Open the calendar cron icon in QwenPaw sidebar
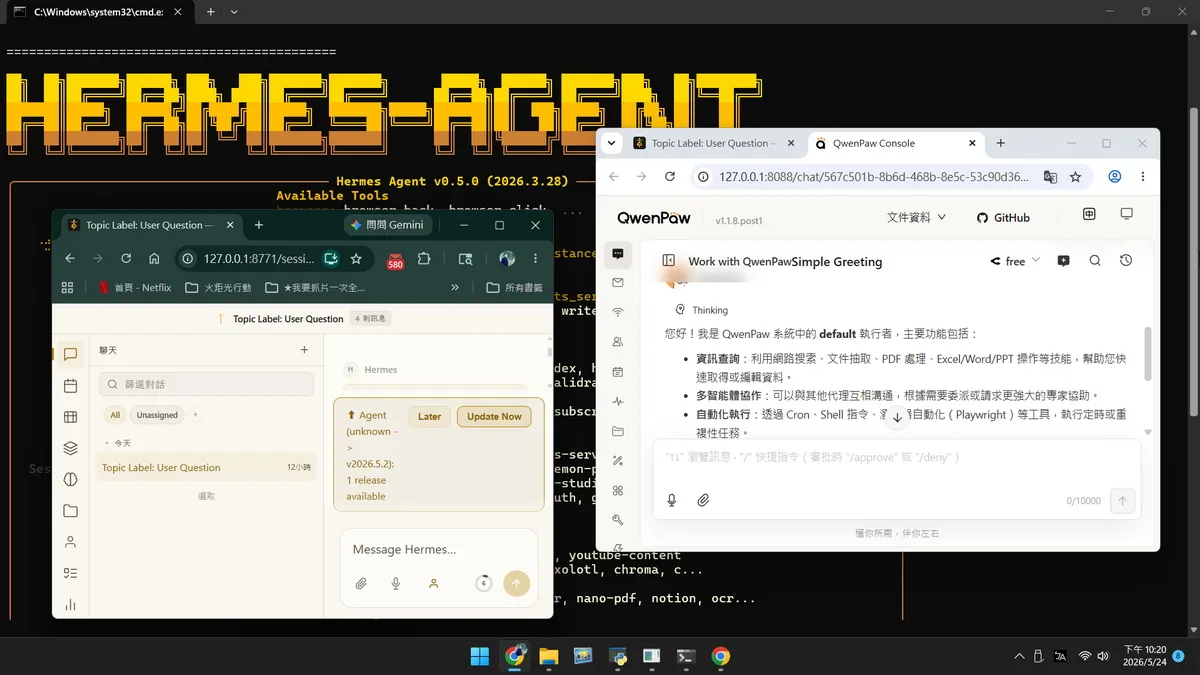This screenshot has width=1200, height=675. tap(618, 372)
